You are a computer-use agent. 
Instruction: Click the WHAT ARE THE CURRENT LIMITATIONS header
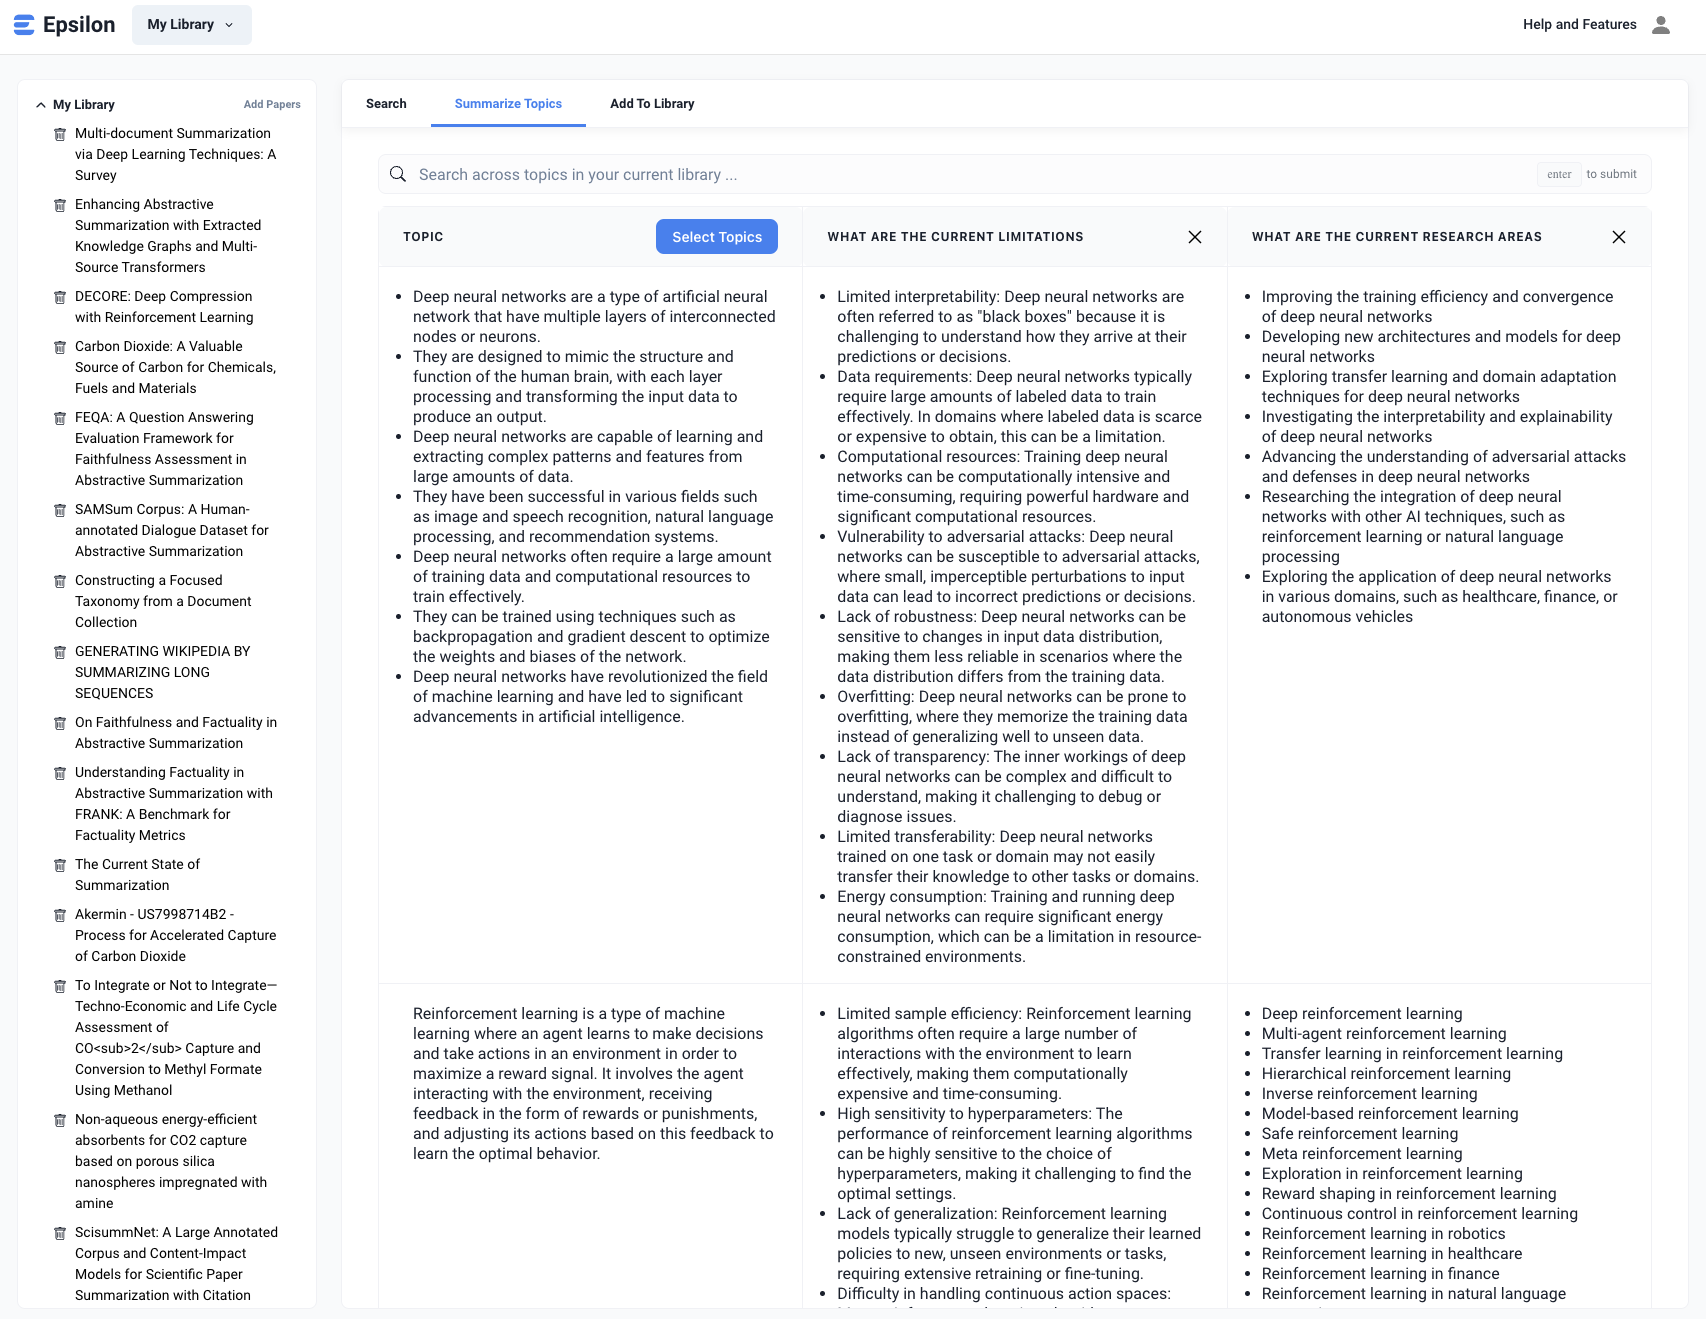[955, 237]
